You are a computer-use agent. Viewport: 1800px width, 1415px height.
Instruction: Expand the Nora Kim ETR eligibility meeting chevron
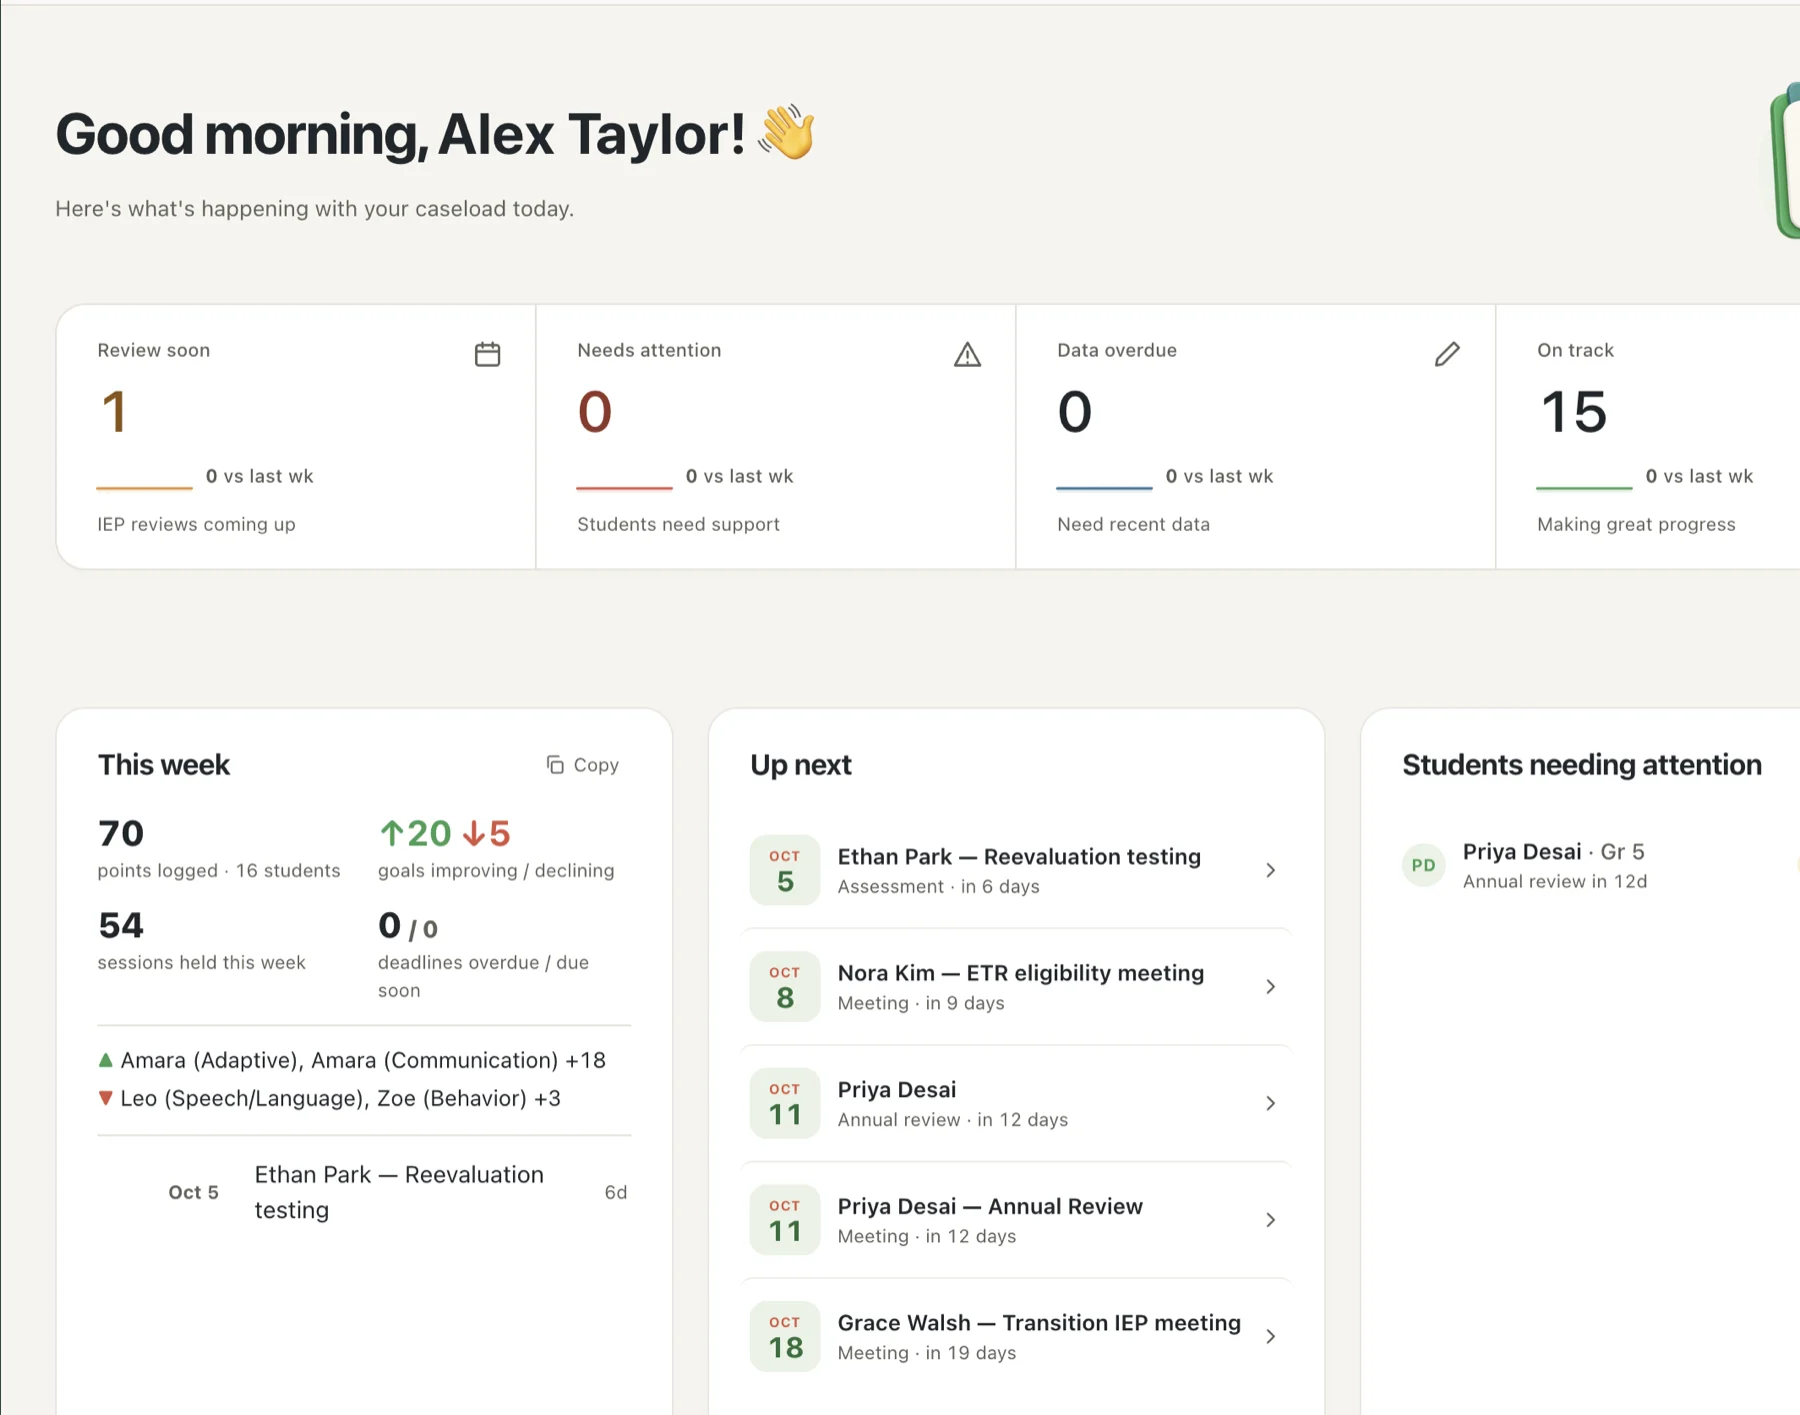(x=1270, y=987)
